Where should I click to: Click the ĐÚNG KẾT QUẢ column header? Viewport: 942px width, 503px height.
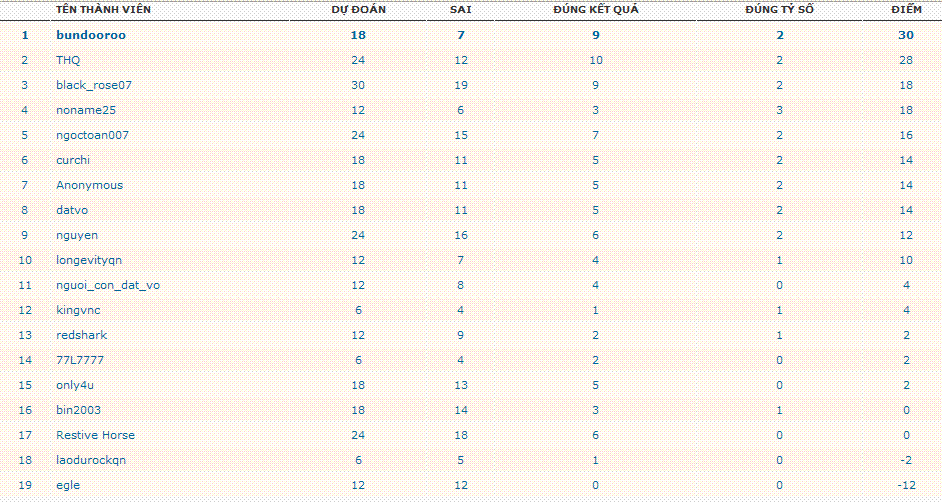tap(596, 10)
